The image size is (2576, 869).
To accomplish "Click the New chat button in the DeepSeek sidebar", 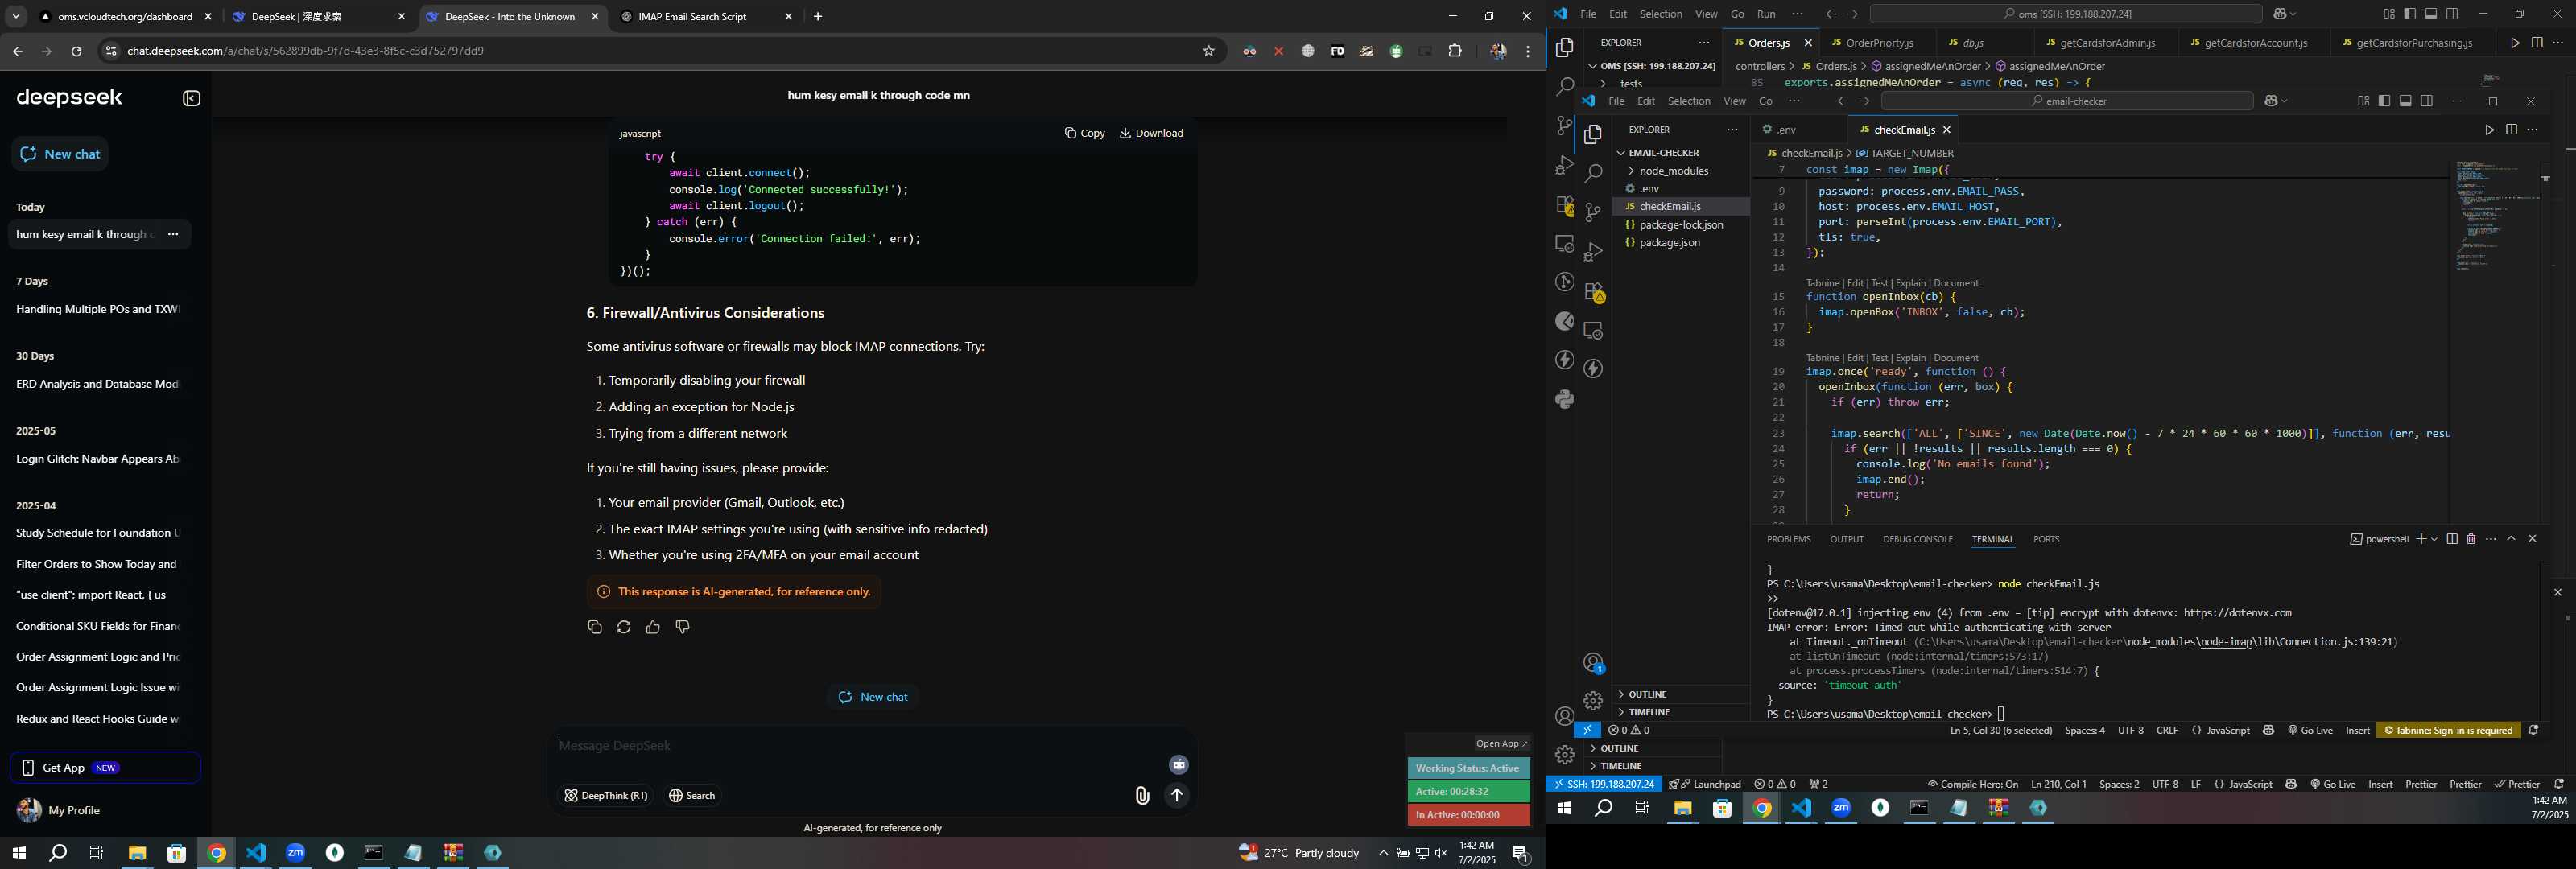I will [x=60, y=154].
